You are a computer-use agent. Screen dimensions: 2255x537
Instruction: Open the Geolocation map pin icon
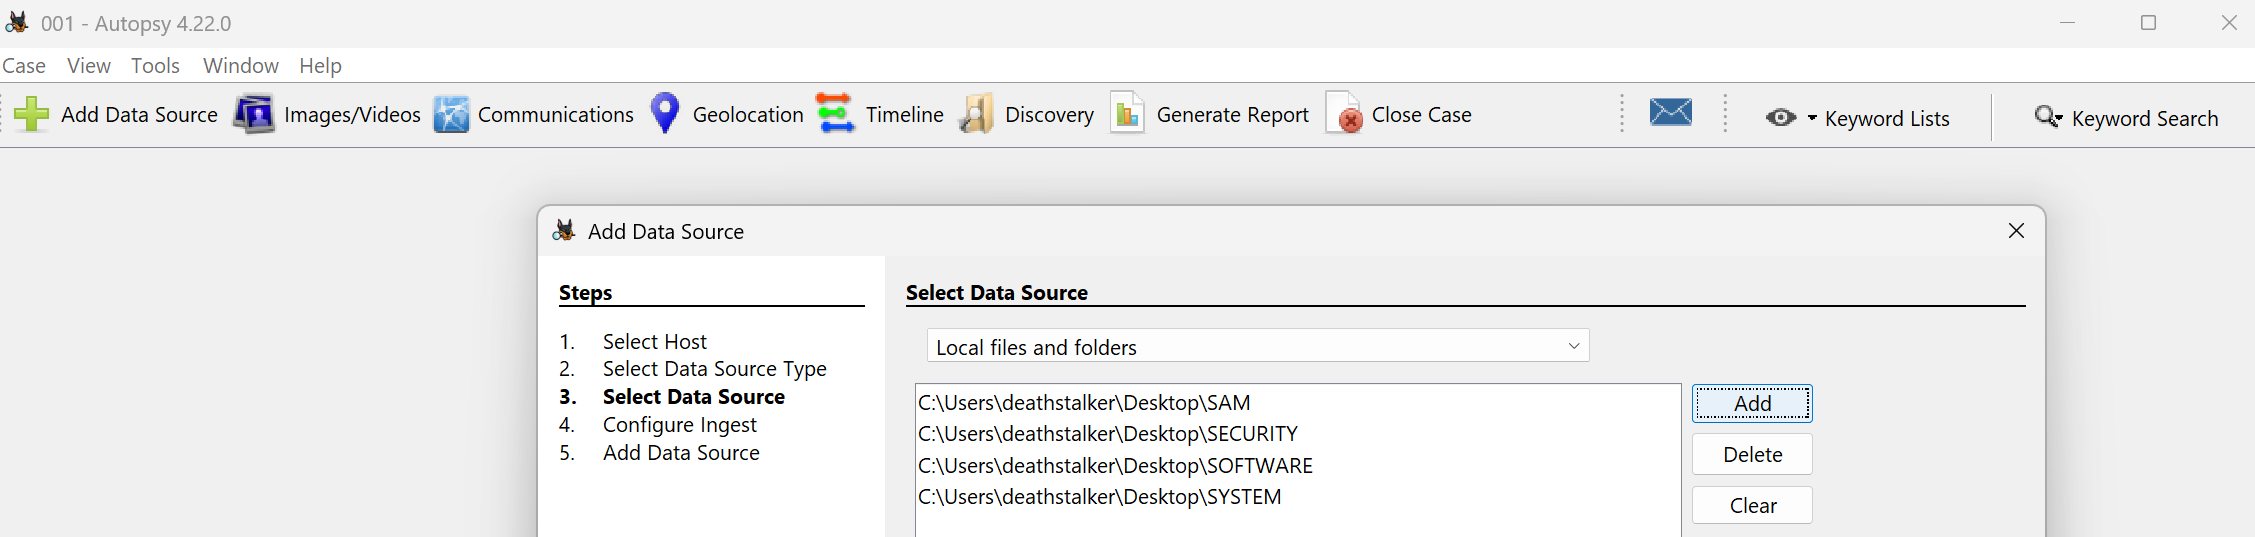coord(665,113)
